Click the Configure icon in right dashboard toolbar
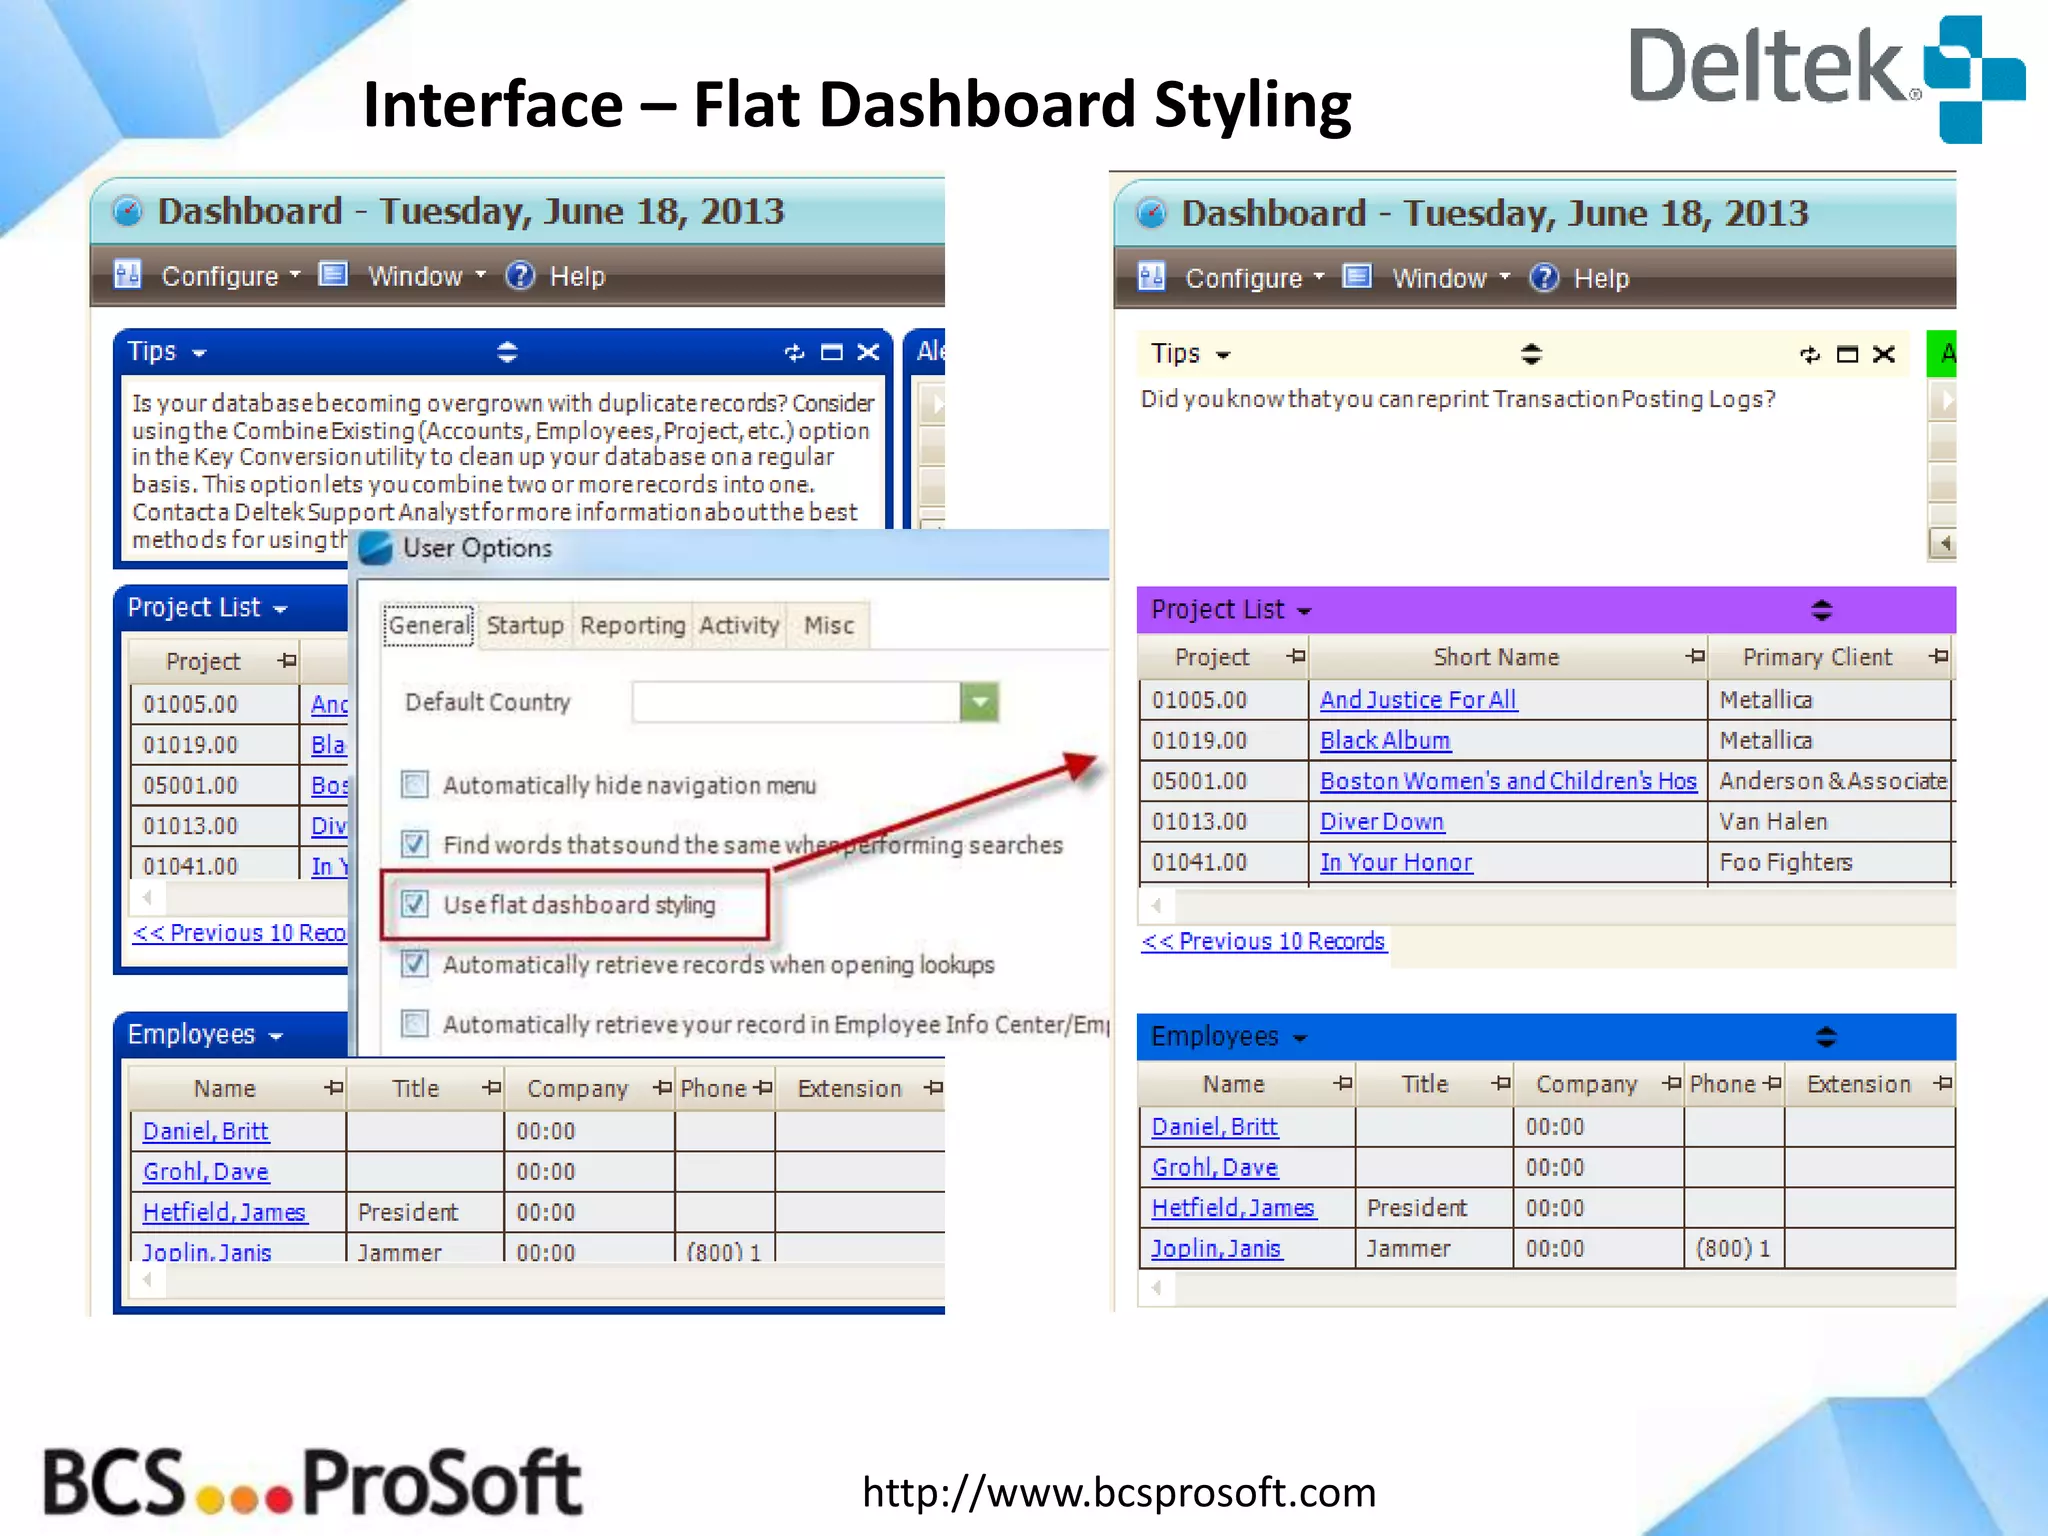This screenshot has width=2048, height=1536. 1151,276
